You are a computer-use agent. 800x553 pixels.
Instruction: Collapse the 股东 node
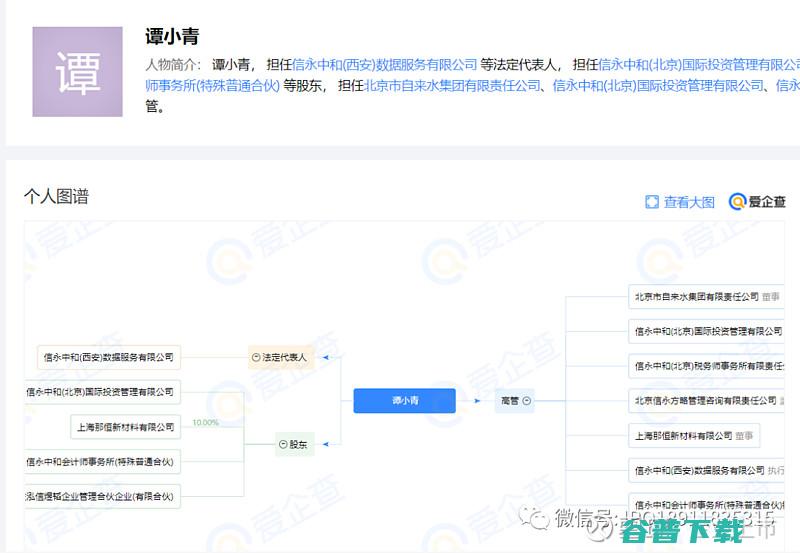pyautogui.click(x=283, y=444)
